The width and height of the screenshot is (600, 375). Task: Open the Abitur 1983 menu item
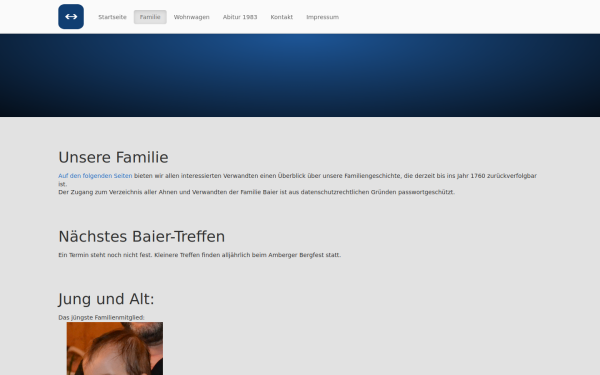[240, 17]
